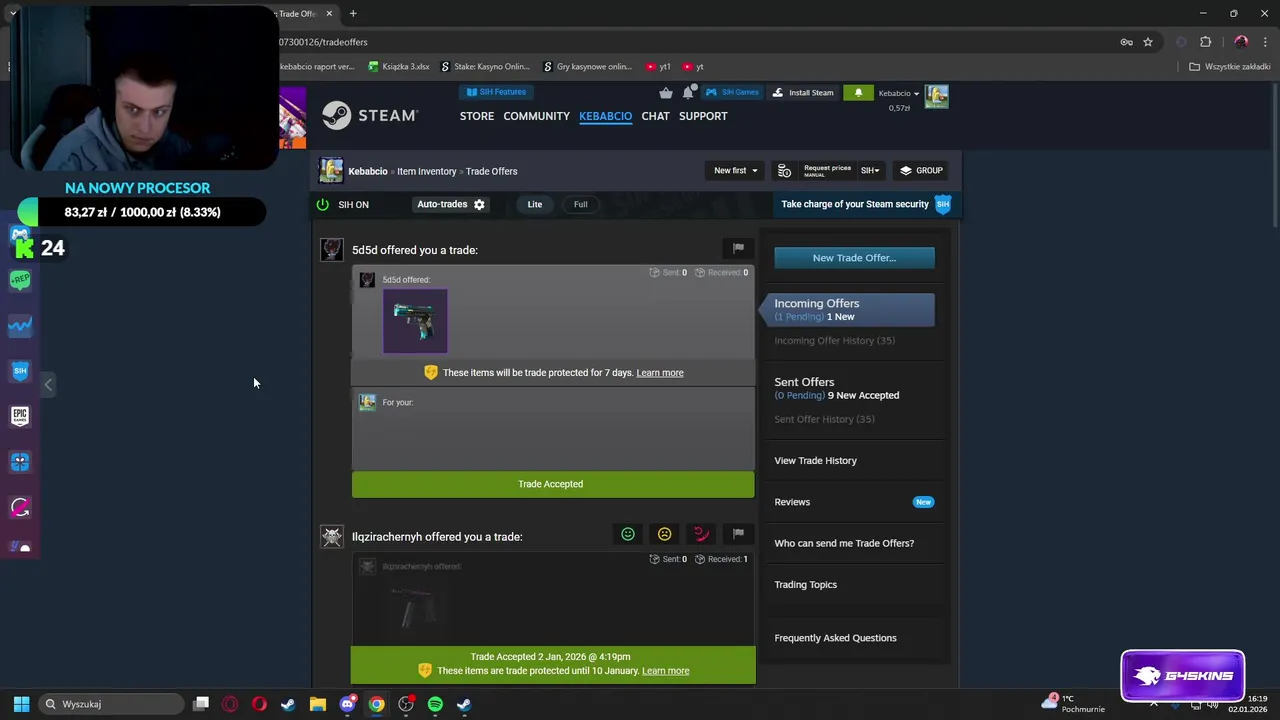Click the Wyszukaj taskbar search field
This screenshot has width=1280, height=720.
tap(112, 704)
